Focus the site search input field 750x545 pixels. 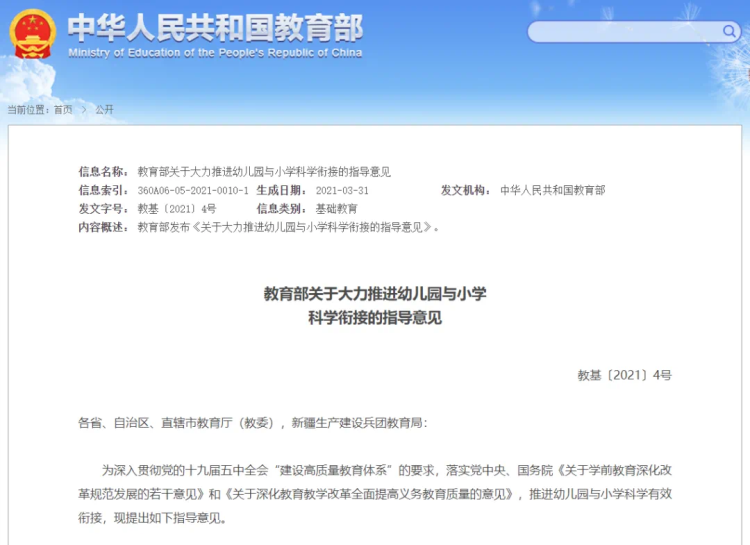click(x=633, y=32)
